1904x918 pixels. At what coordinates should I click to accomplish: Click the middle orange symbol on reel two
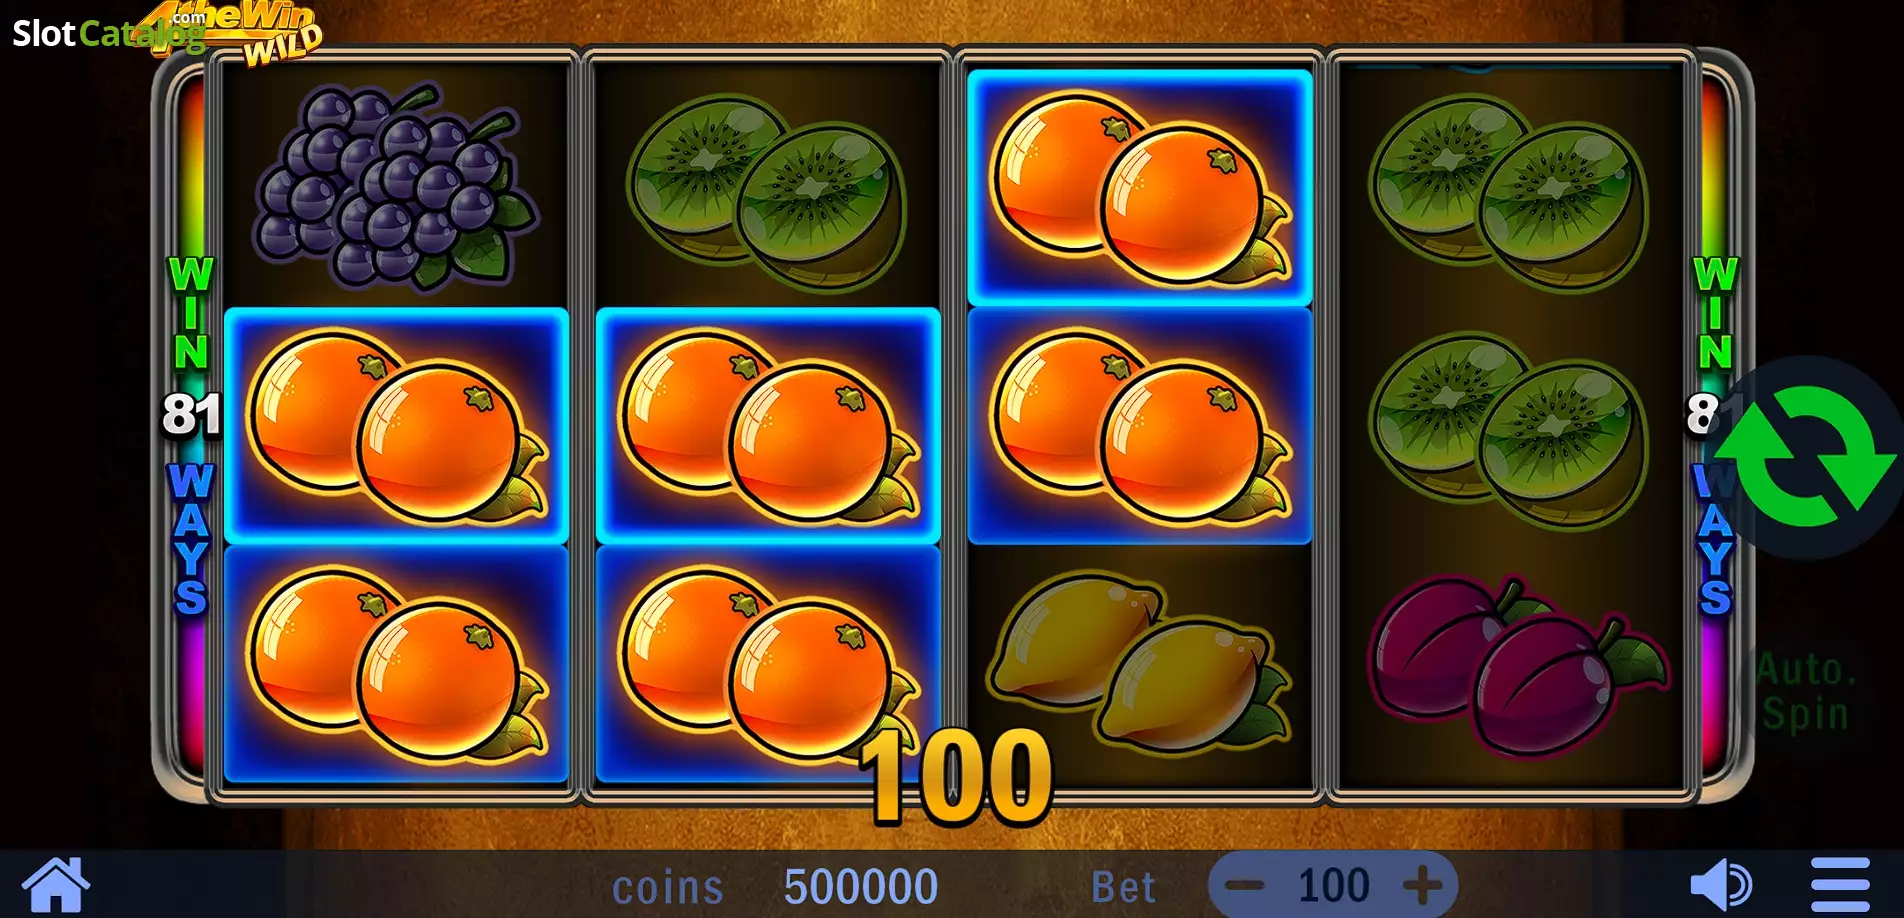pyautogui.click(x=768, y=426)
